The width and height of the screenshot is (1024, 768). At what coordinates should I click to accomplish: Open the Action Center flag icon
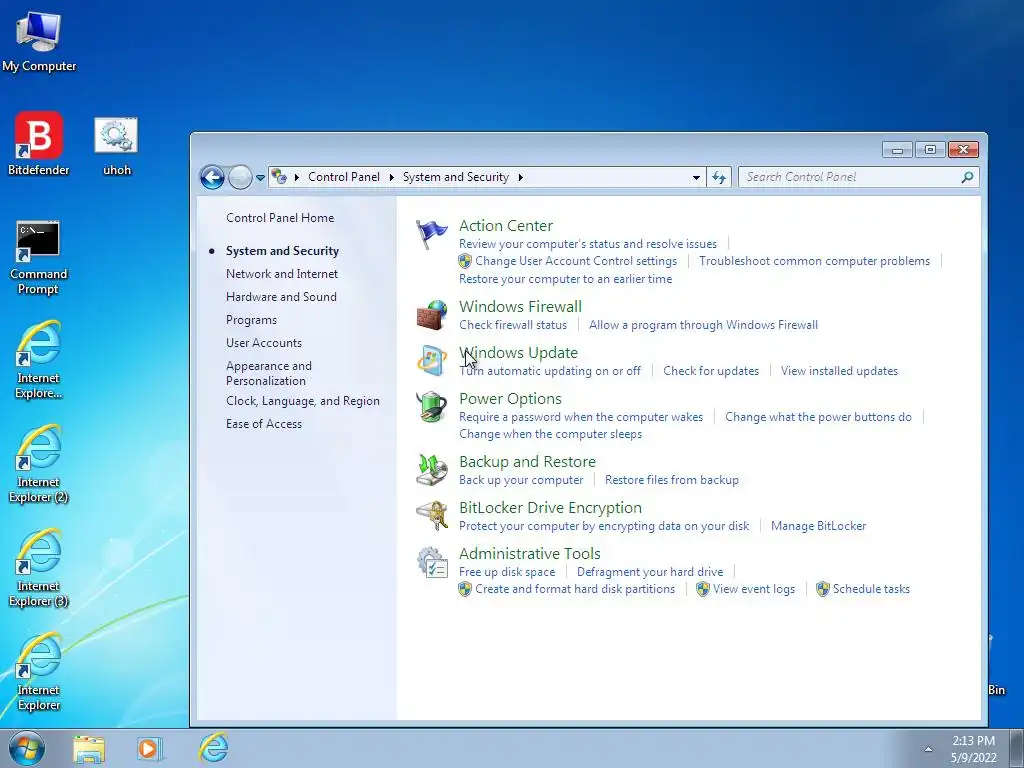click(x=432, y=234)
